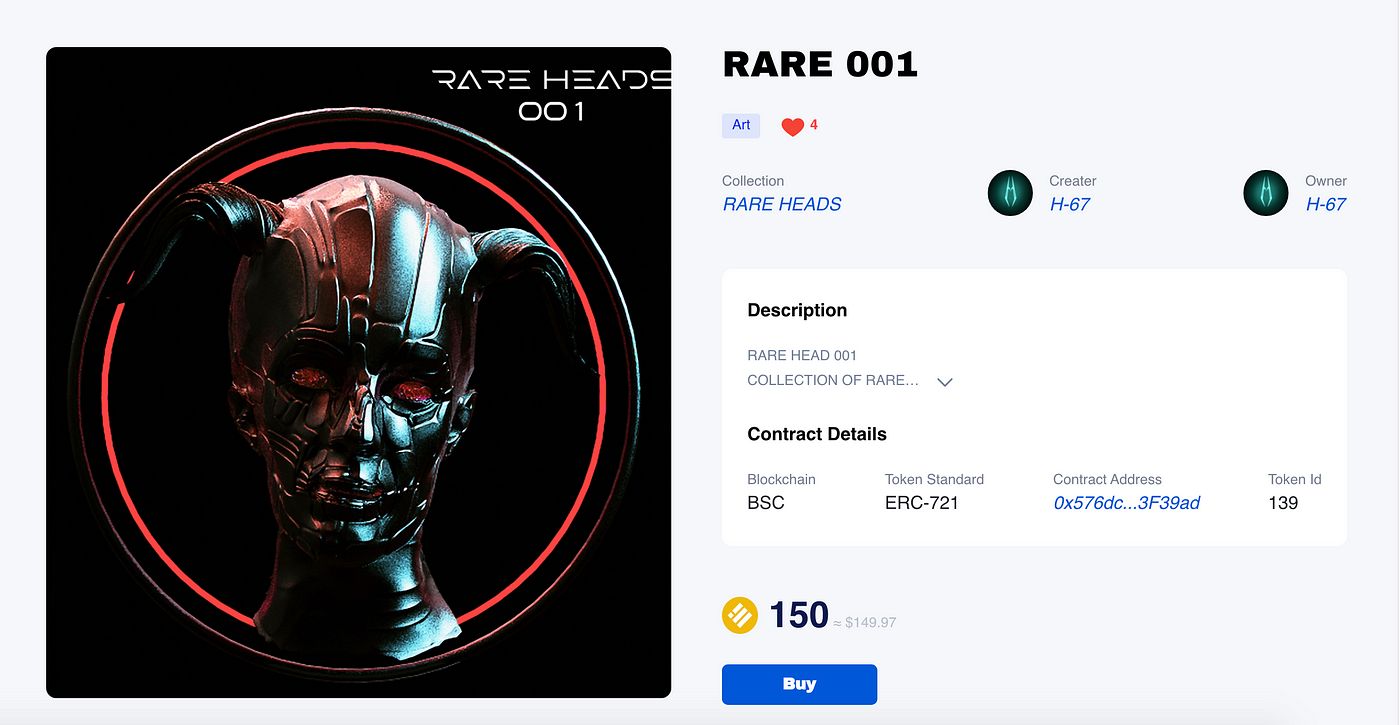The height and width of the screenshot is (725, 1400).
Task: Click the yellow BUSD coin icon
Action: (740, 615)
